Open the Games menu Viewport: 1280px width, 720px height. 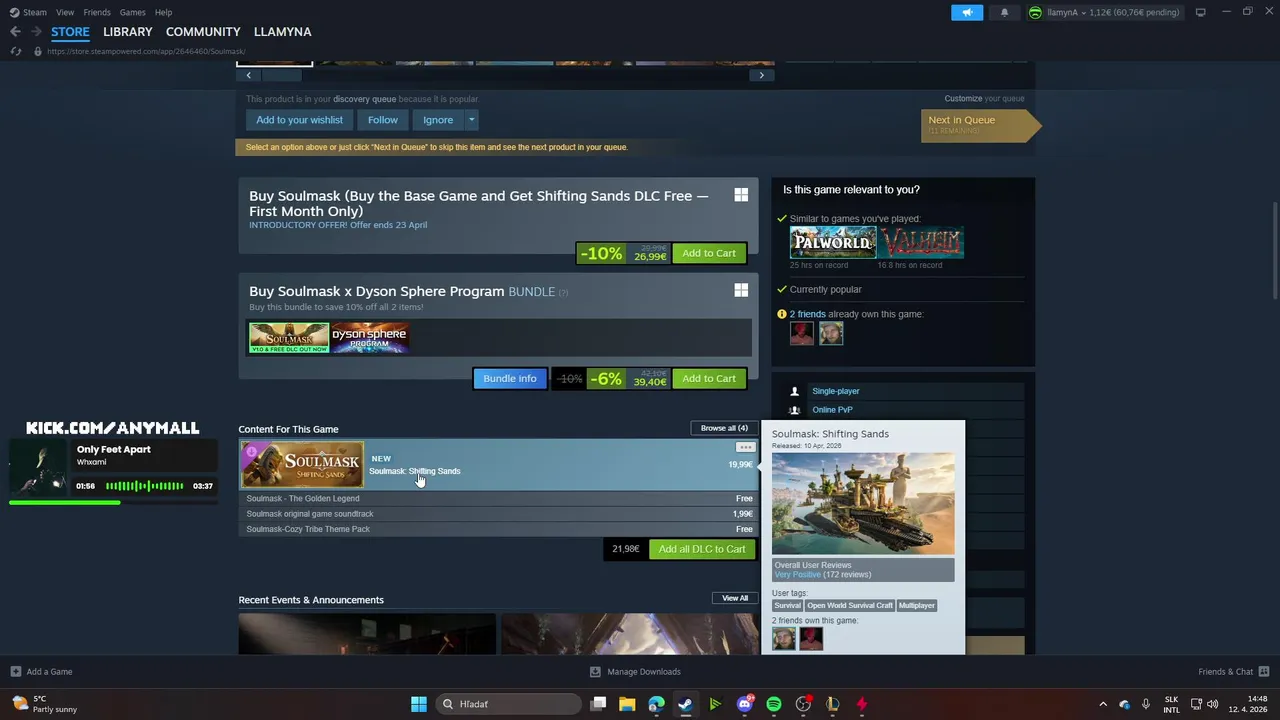point(132,12)
